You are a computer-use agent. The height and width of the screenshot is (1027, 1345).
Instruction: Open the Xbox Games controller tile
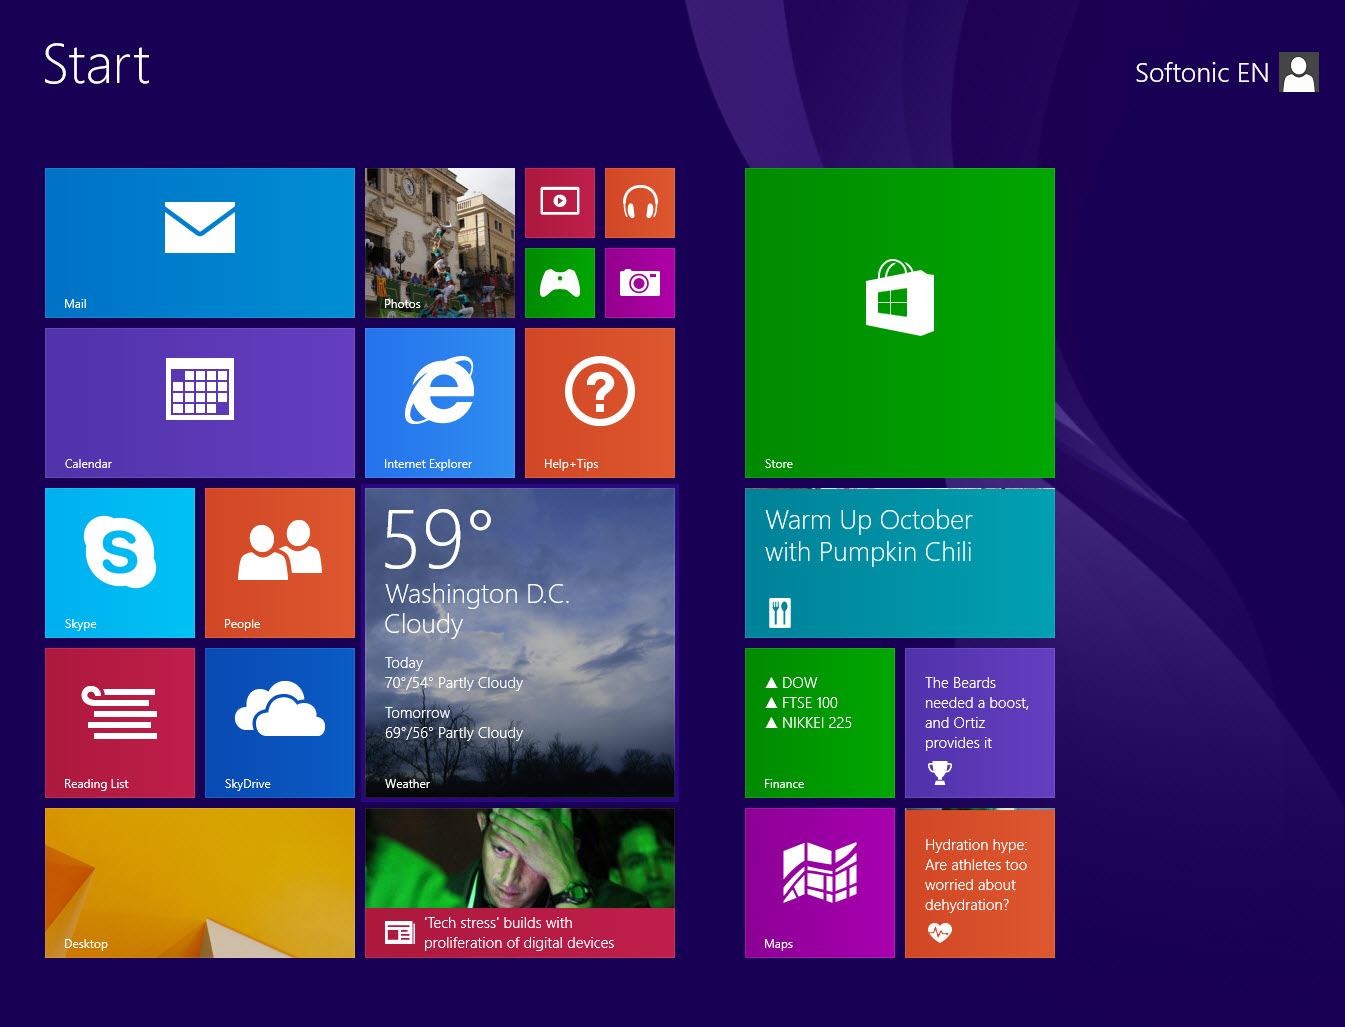coord(560,283)
